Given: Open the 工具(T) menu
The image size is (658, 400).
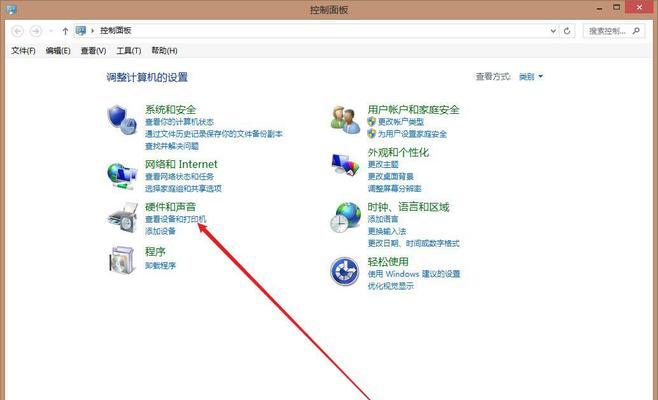Looking at the screenshot, I should coord(128,51).
